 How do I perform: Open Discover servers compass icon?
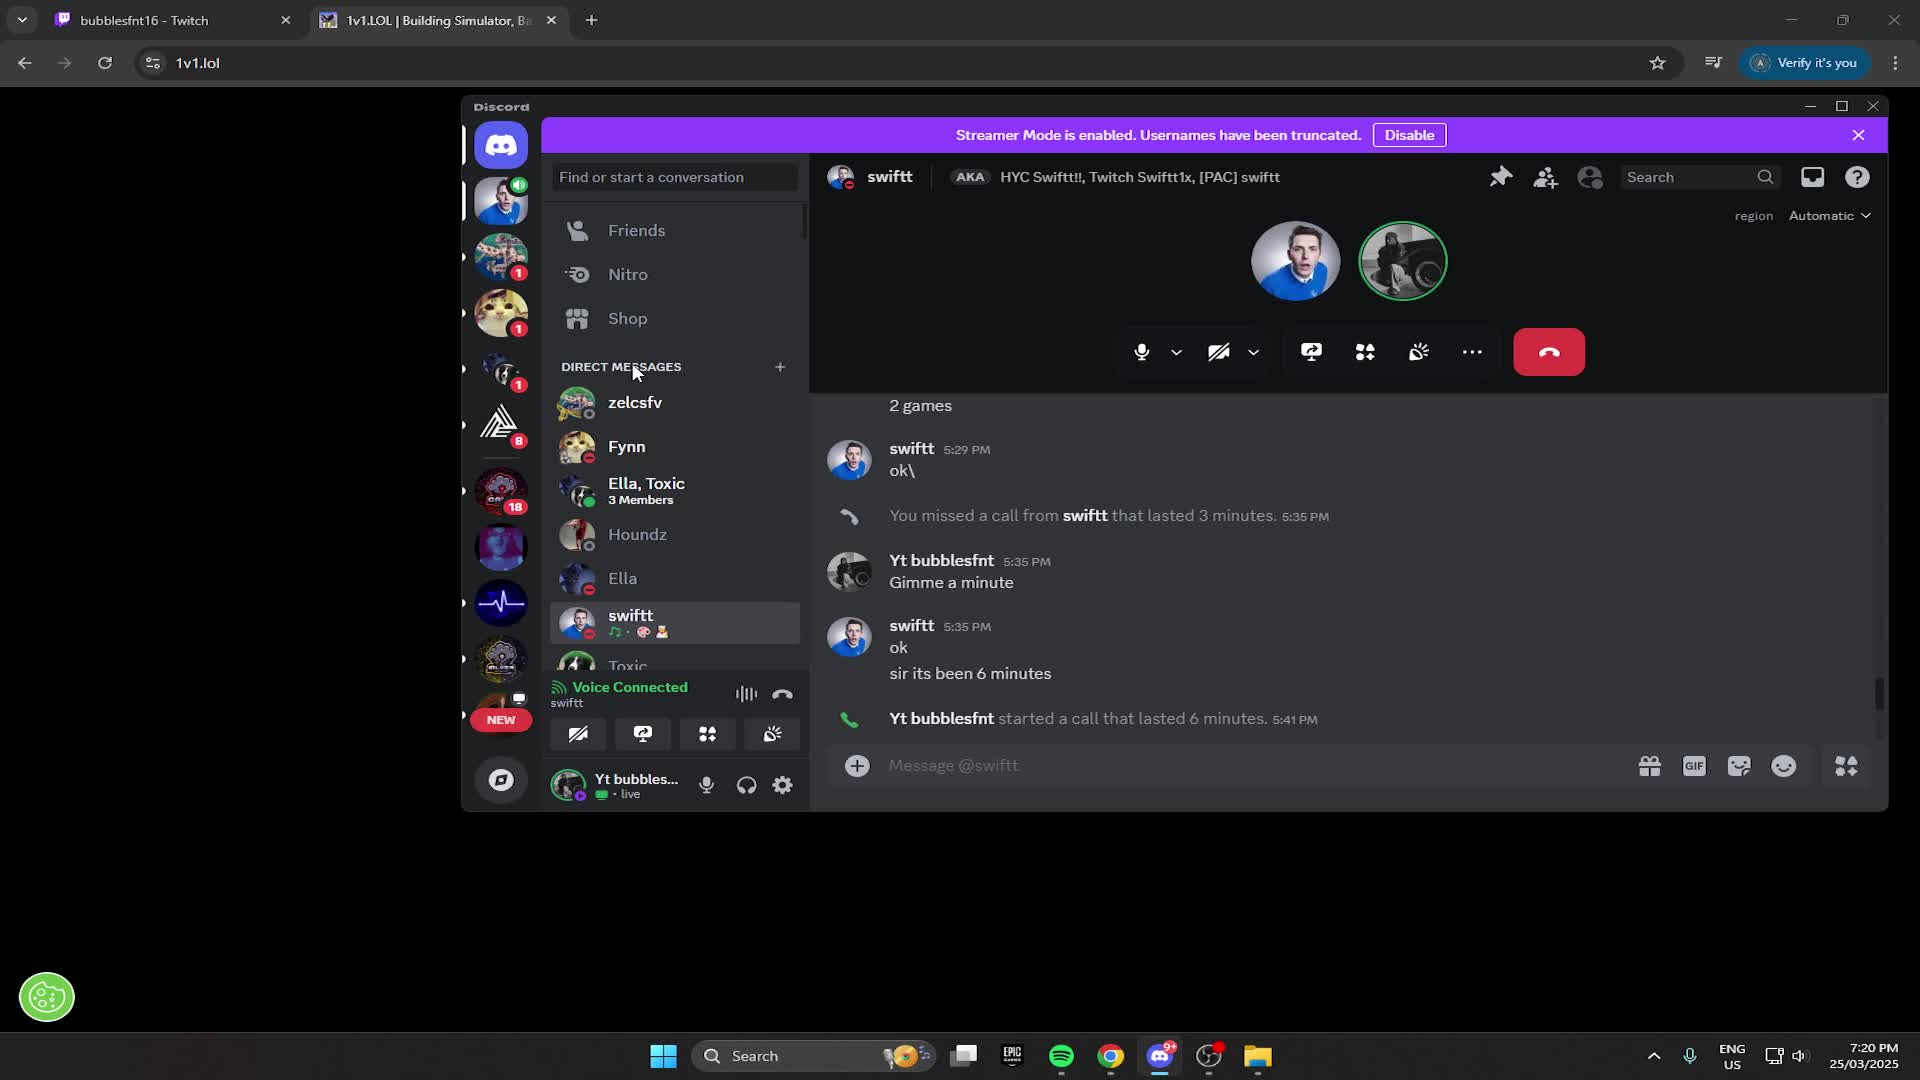(x=501, y=780)
